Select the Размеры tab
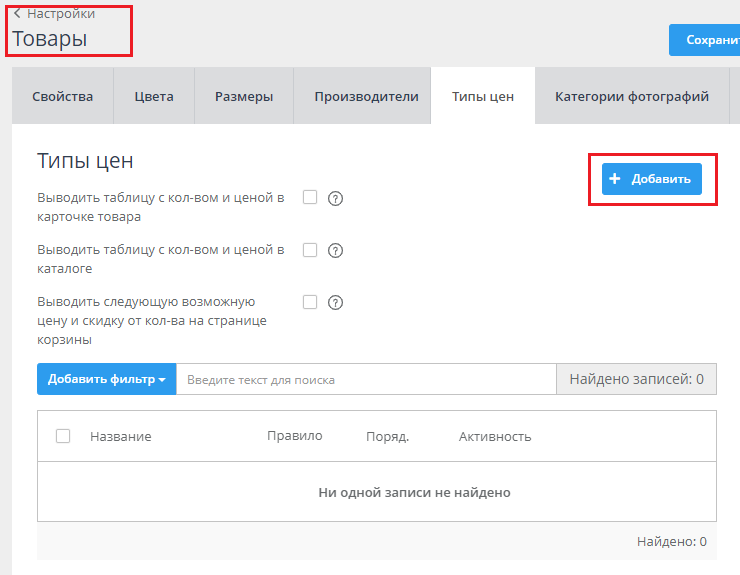Image resolution: width=740 pixels, height=575 pixels. tap(244, 97)
